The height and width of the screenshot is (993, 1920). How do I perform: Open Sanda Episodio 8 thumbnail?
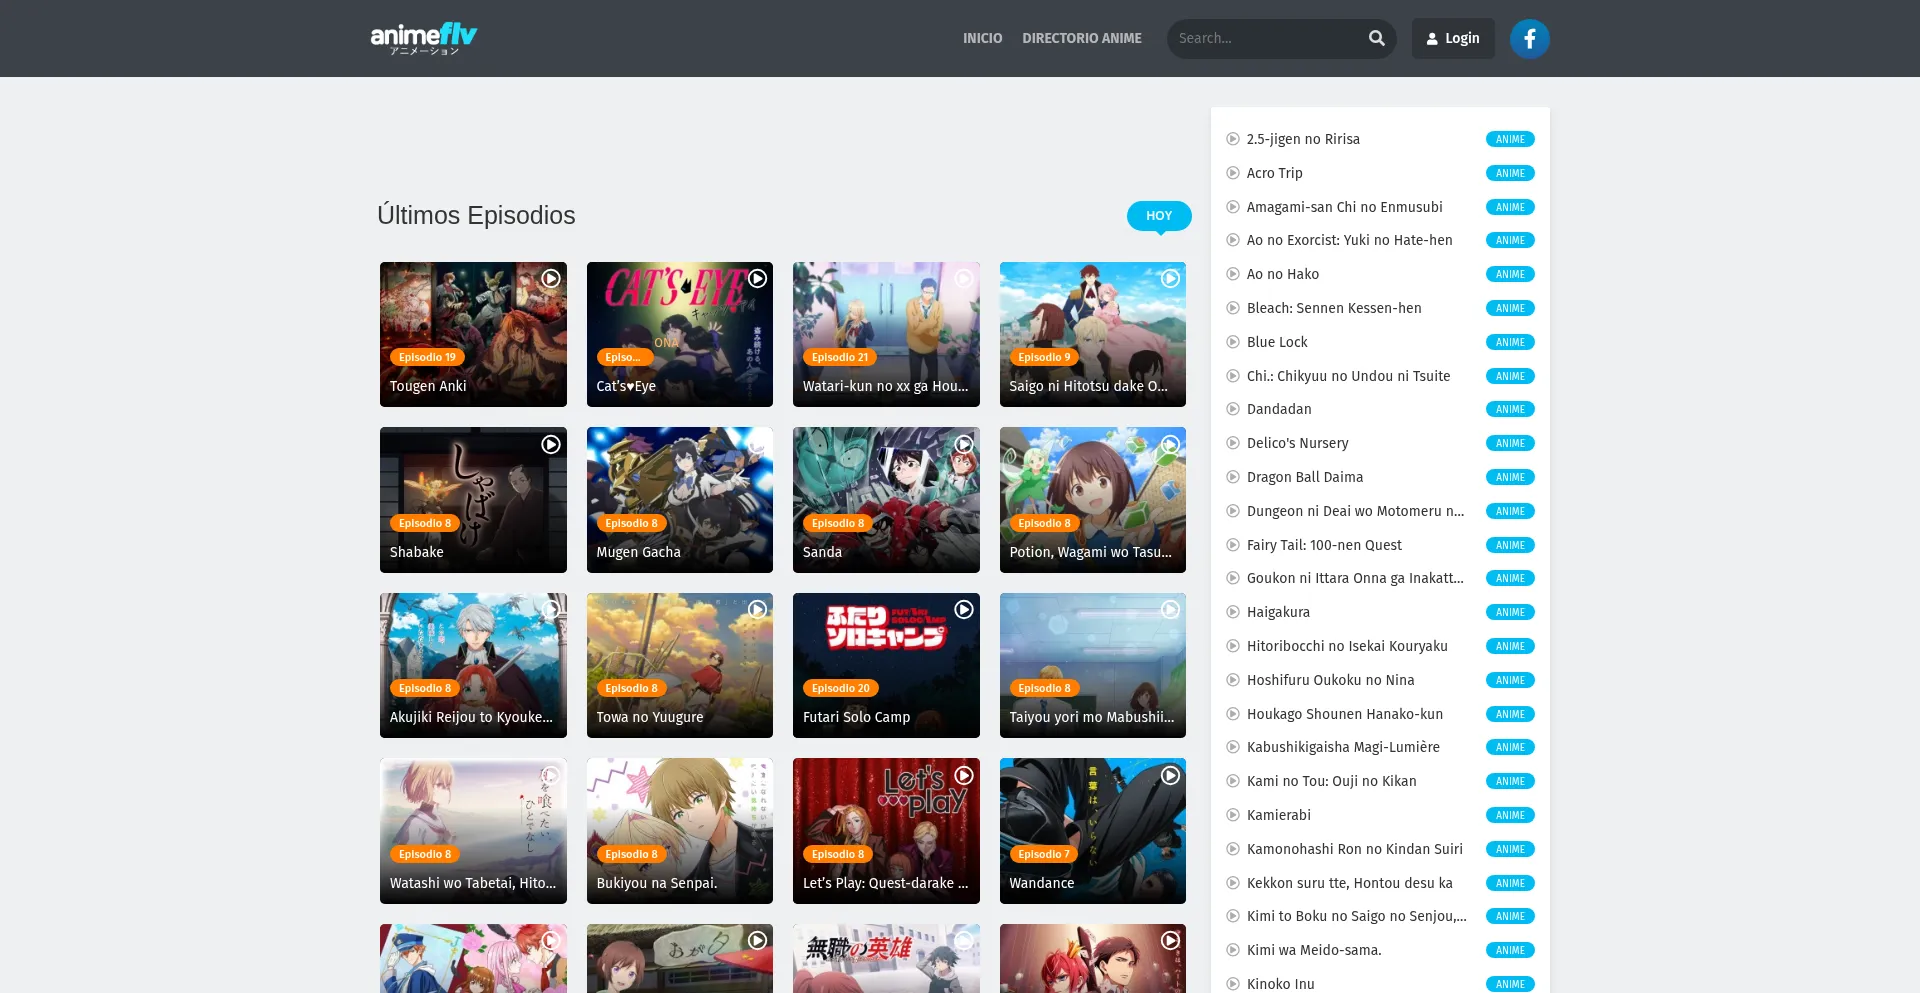(x=886, y=499)
